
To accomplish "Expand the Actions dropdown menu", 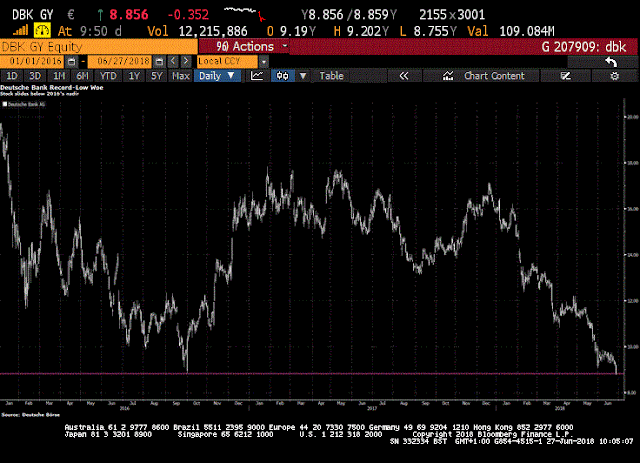I will 244,47.
